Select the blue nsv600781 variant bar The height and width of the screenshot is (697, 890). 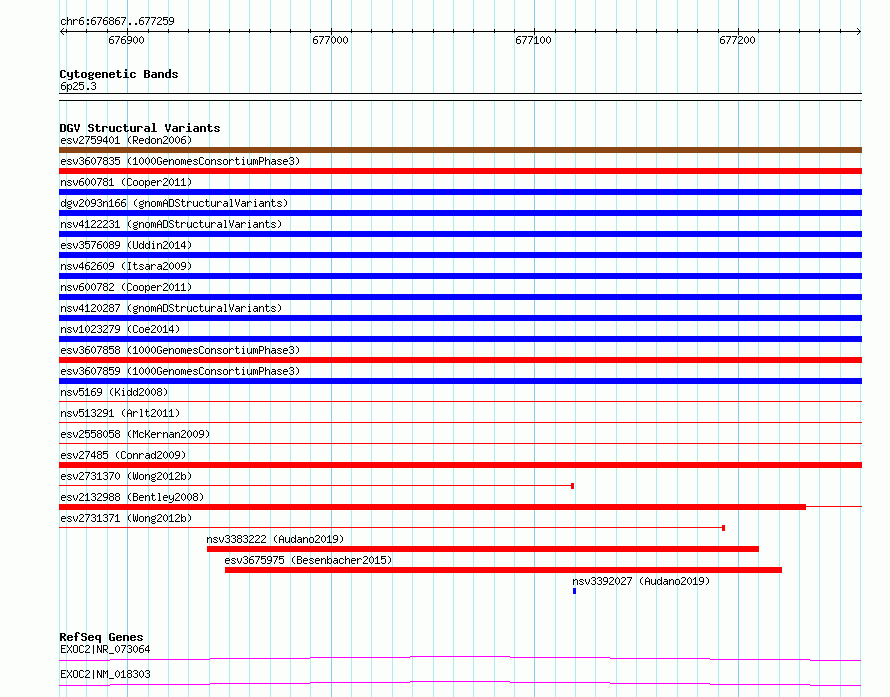click(x=460, y=192)
